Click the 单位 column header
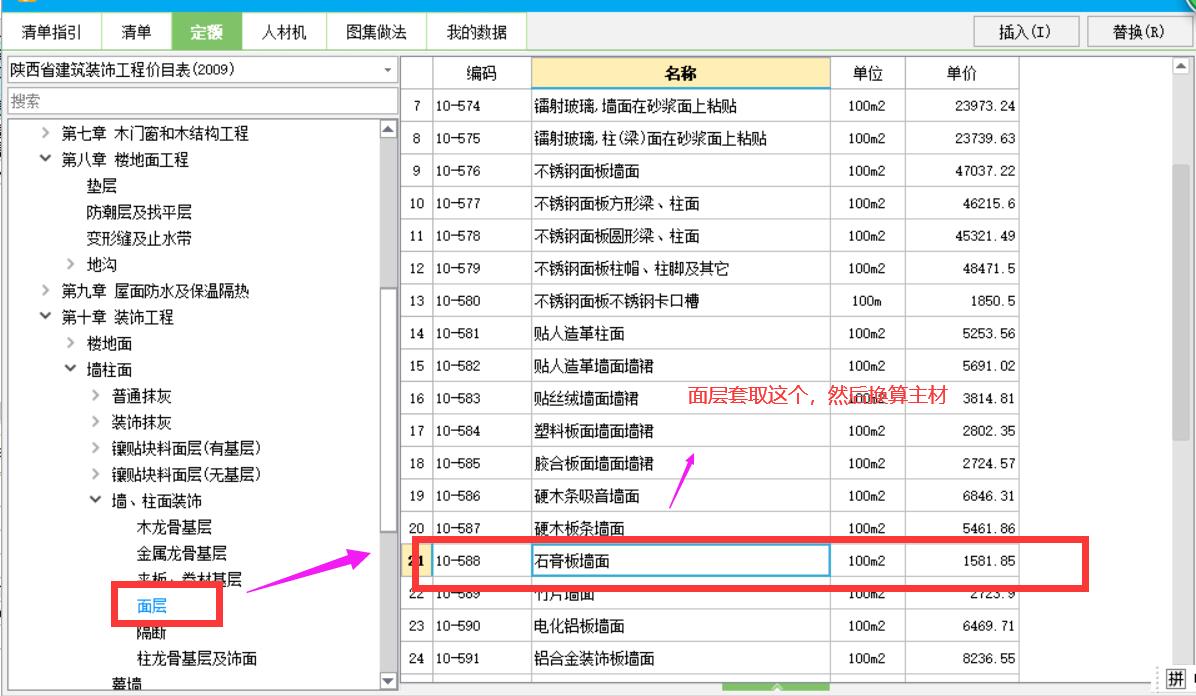This screenshot has height=696, width=1196. (867, 73)
